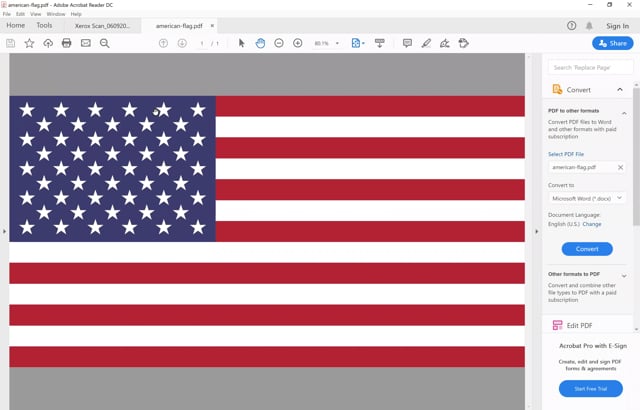Click the tools search field
This screenshot has width=640, height=410.
click(x=591, y=67)
